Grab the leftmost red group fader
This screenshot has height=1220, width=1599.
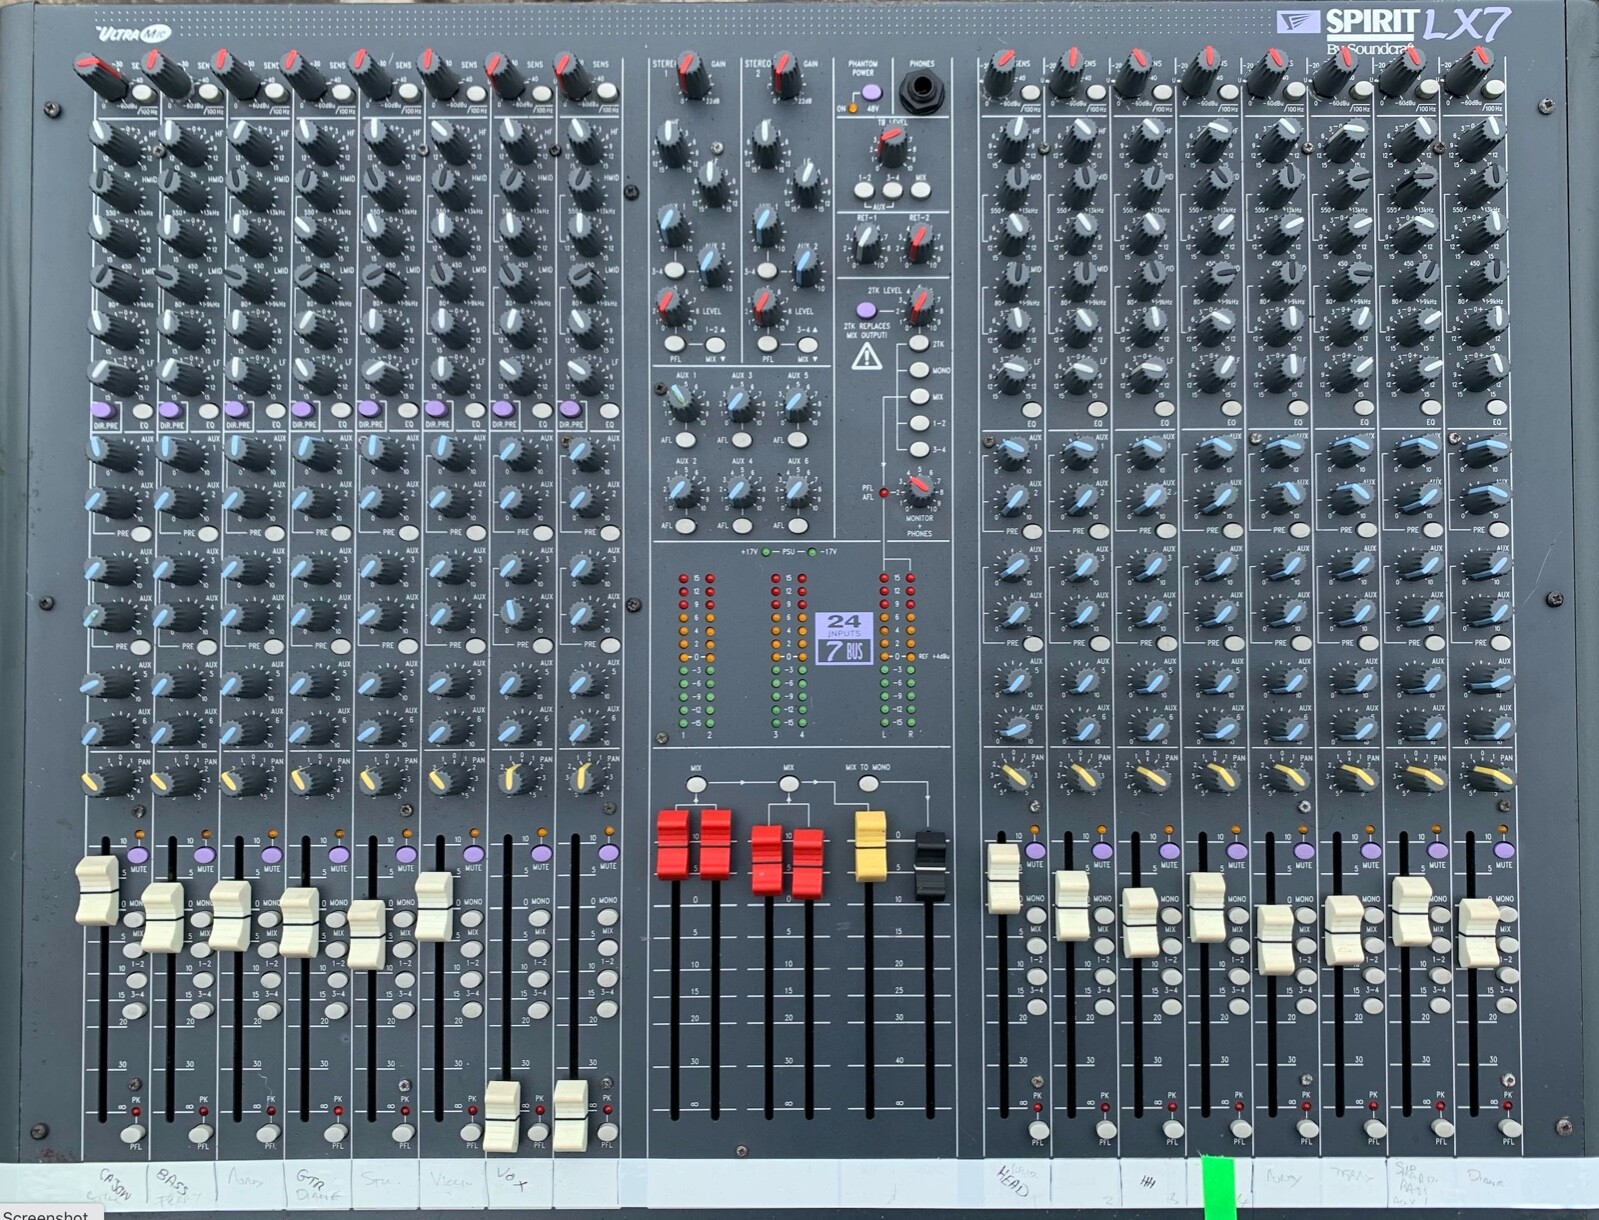pos(673,845)
